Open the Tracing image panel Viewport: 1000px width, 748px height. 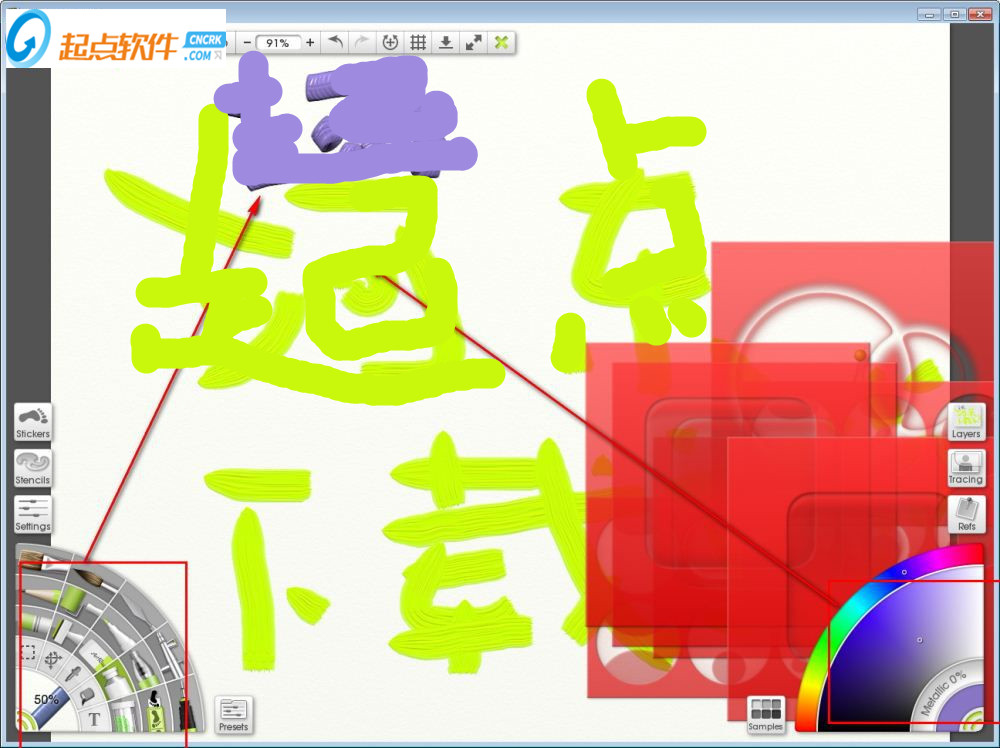[966, 469]
